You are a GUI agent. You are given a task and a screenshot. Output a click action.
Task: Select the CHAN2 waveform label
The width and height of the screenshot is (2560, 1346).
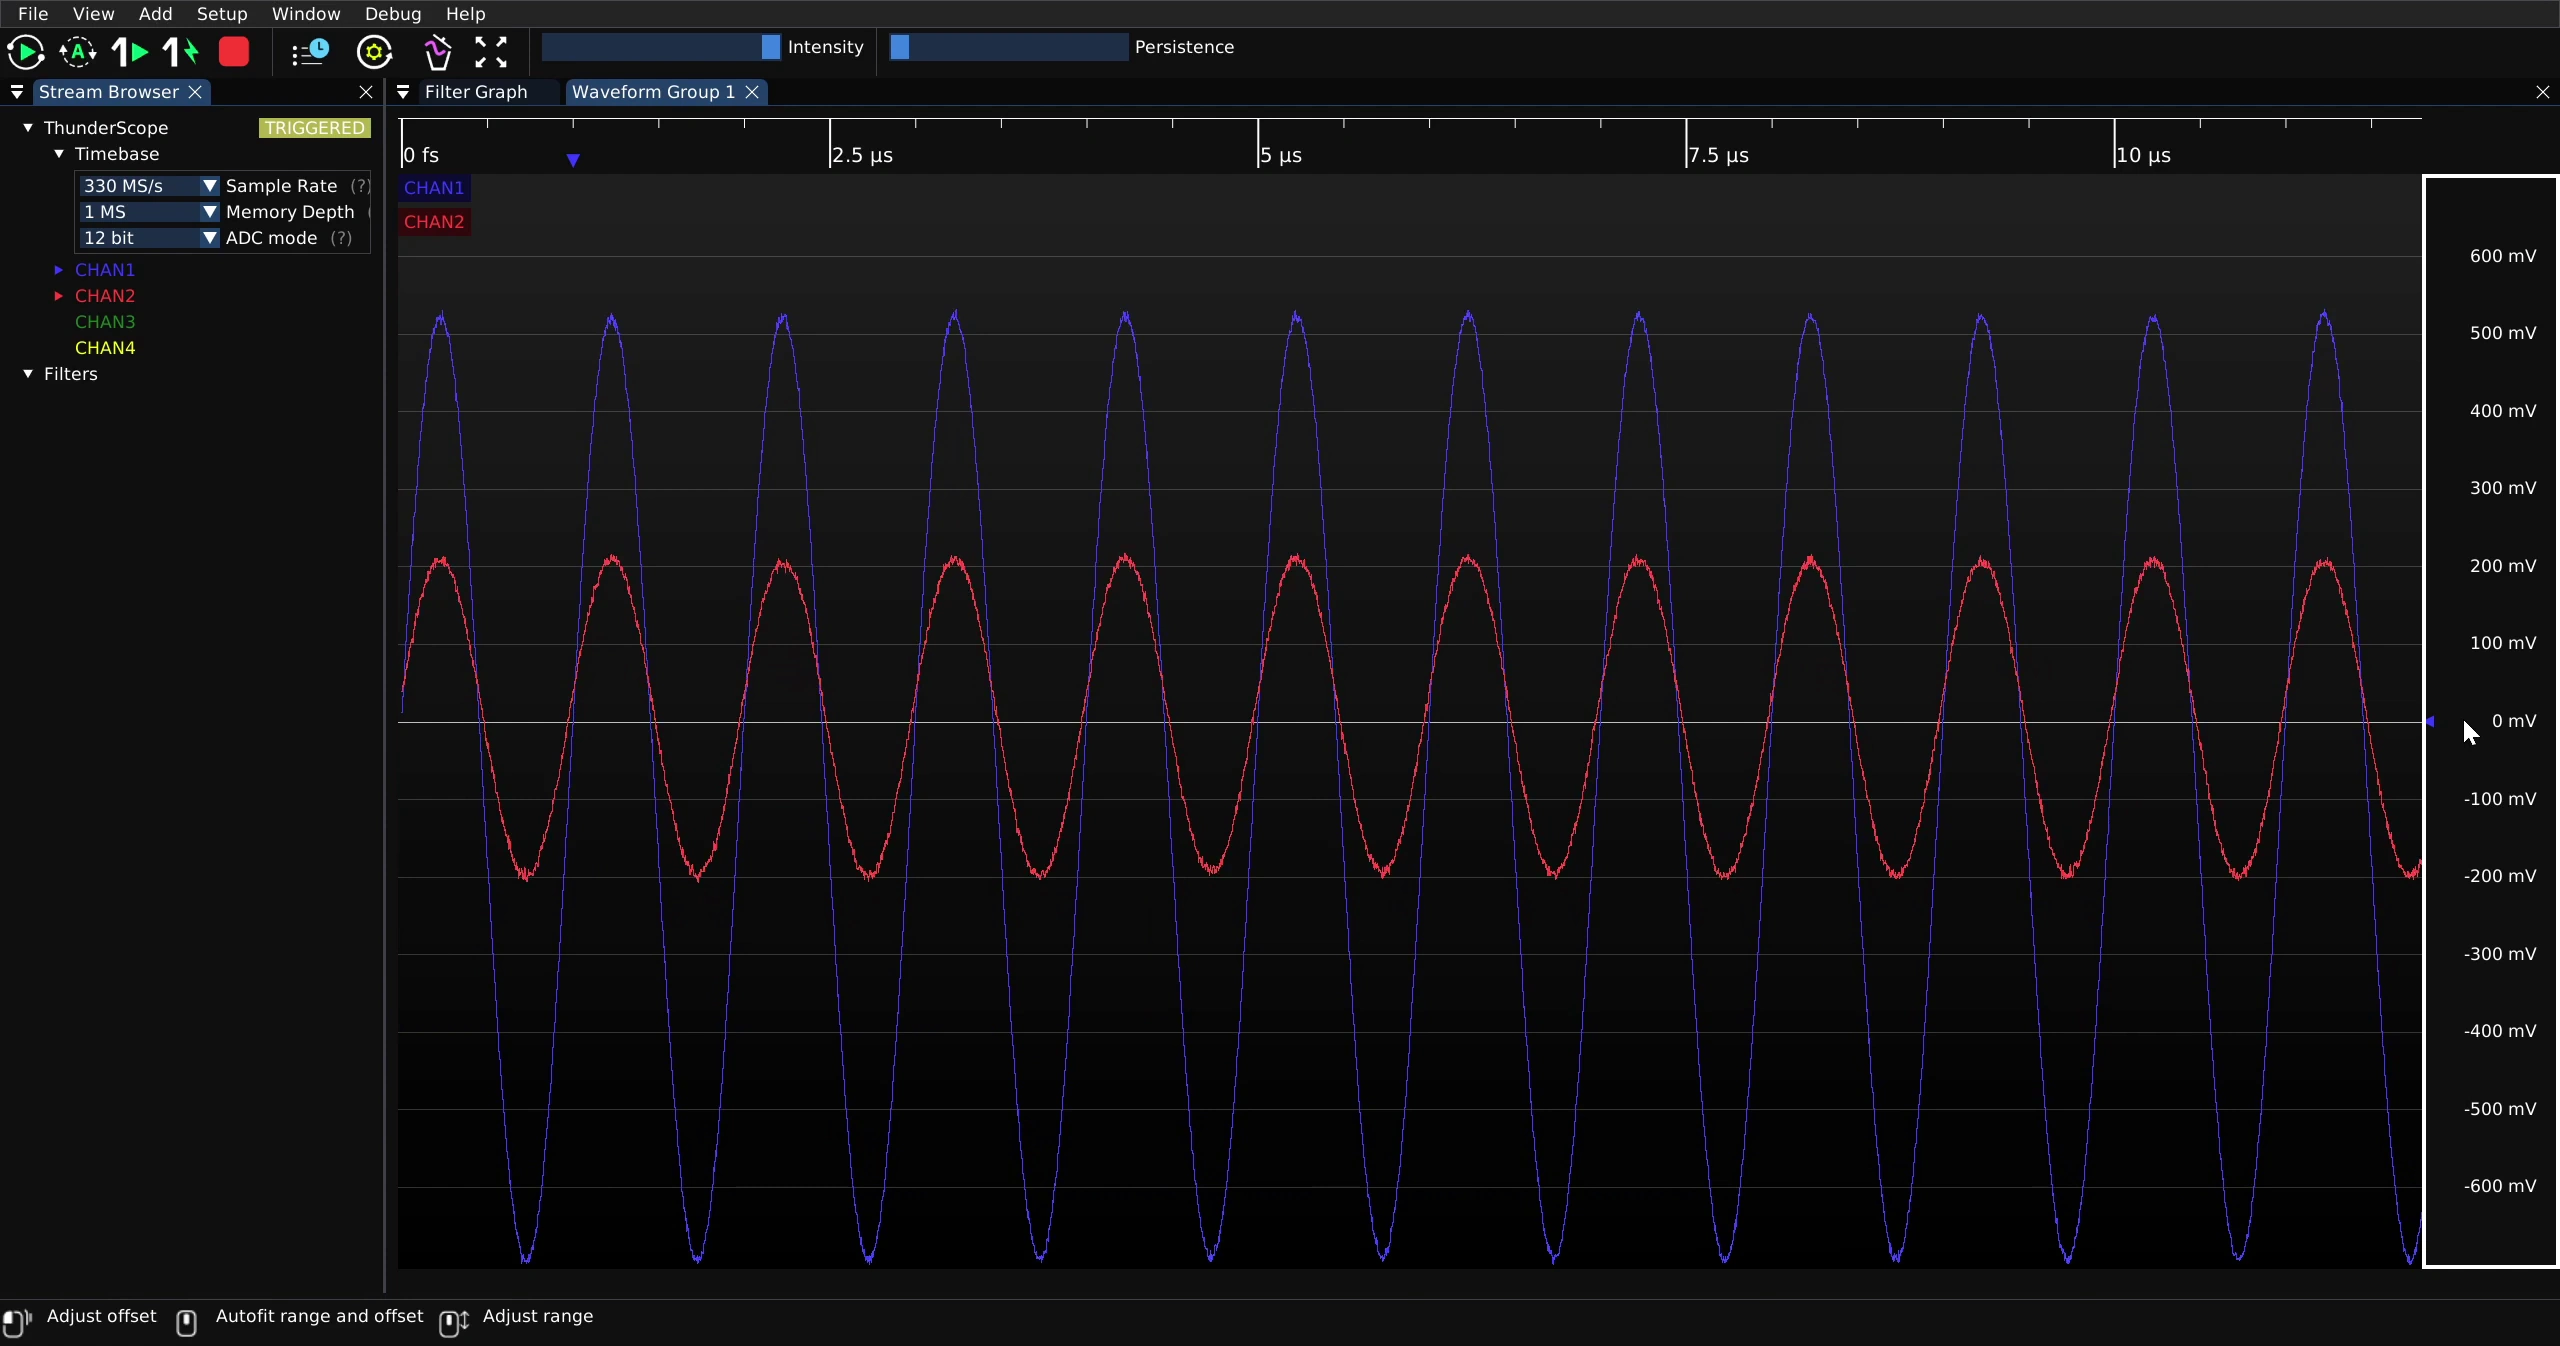point(434,222)
